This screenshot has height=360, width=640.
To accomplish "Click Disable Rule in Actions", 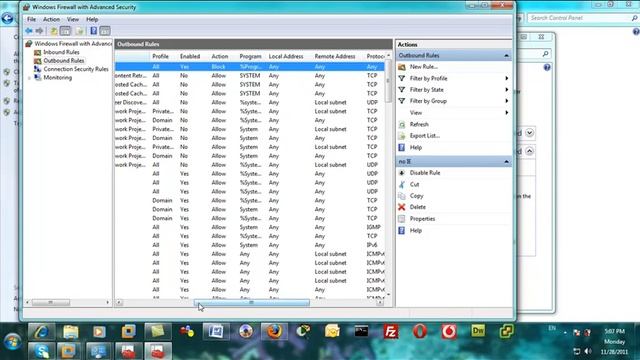I will pos(425,173).
